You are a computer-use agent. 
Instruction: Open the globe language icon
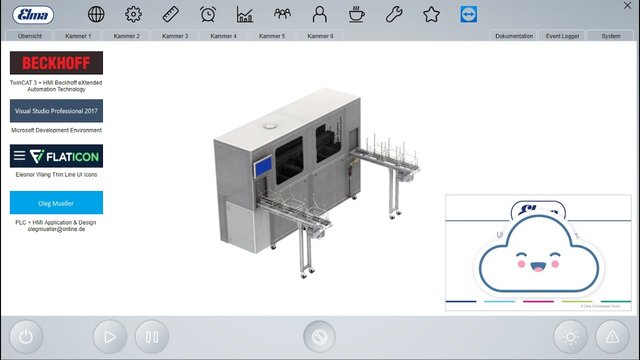[96, 15]
